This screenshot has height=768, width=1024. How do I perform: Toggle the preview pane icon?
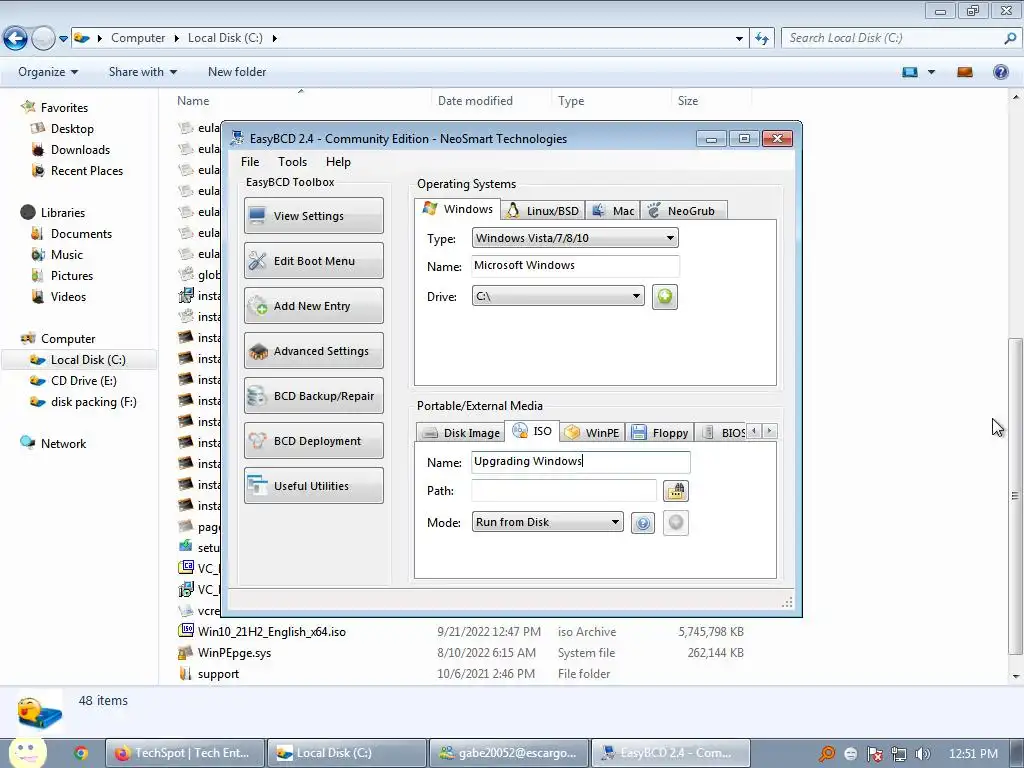click(x=965, y=72)
